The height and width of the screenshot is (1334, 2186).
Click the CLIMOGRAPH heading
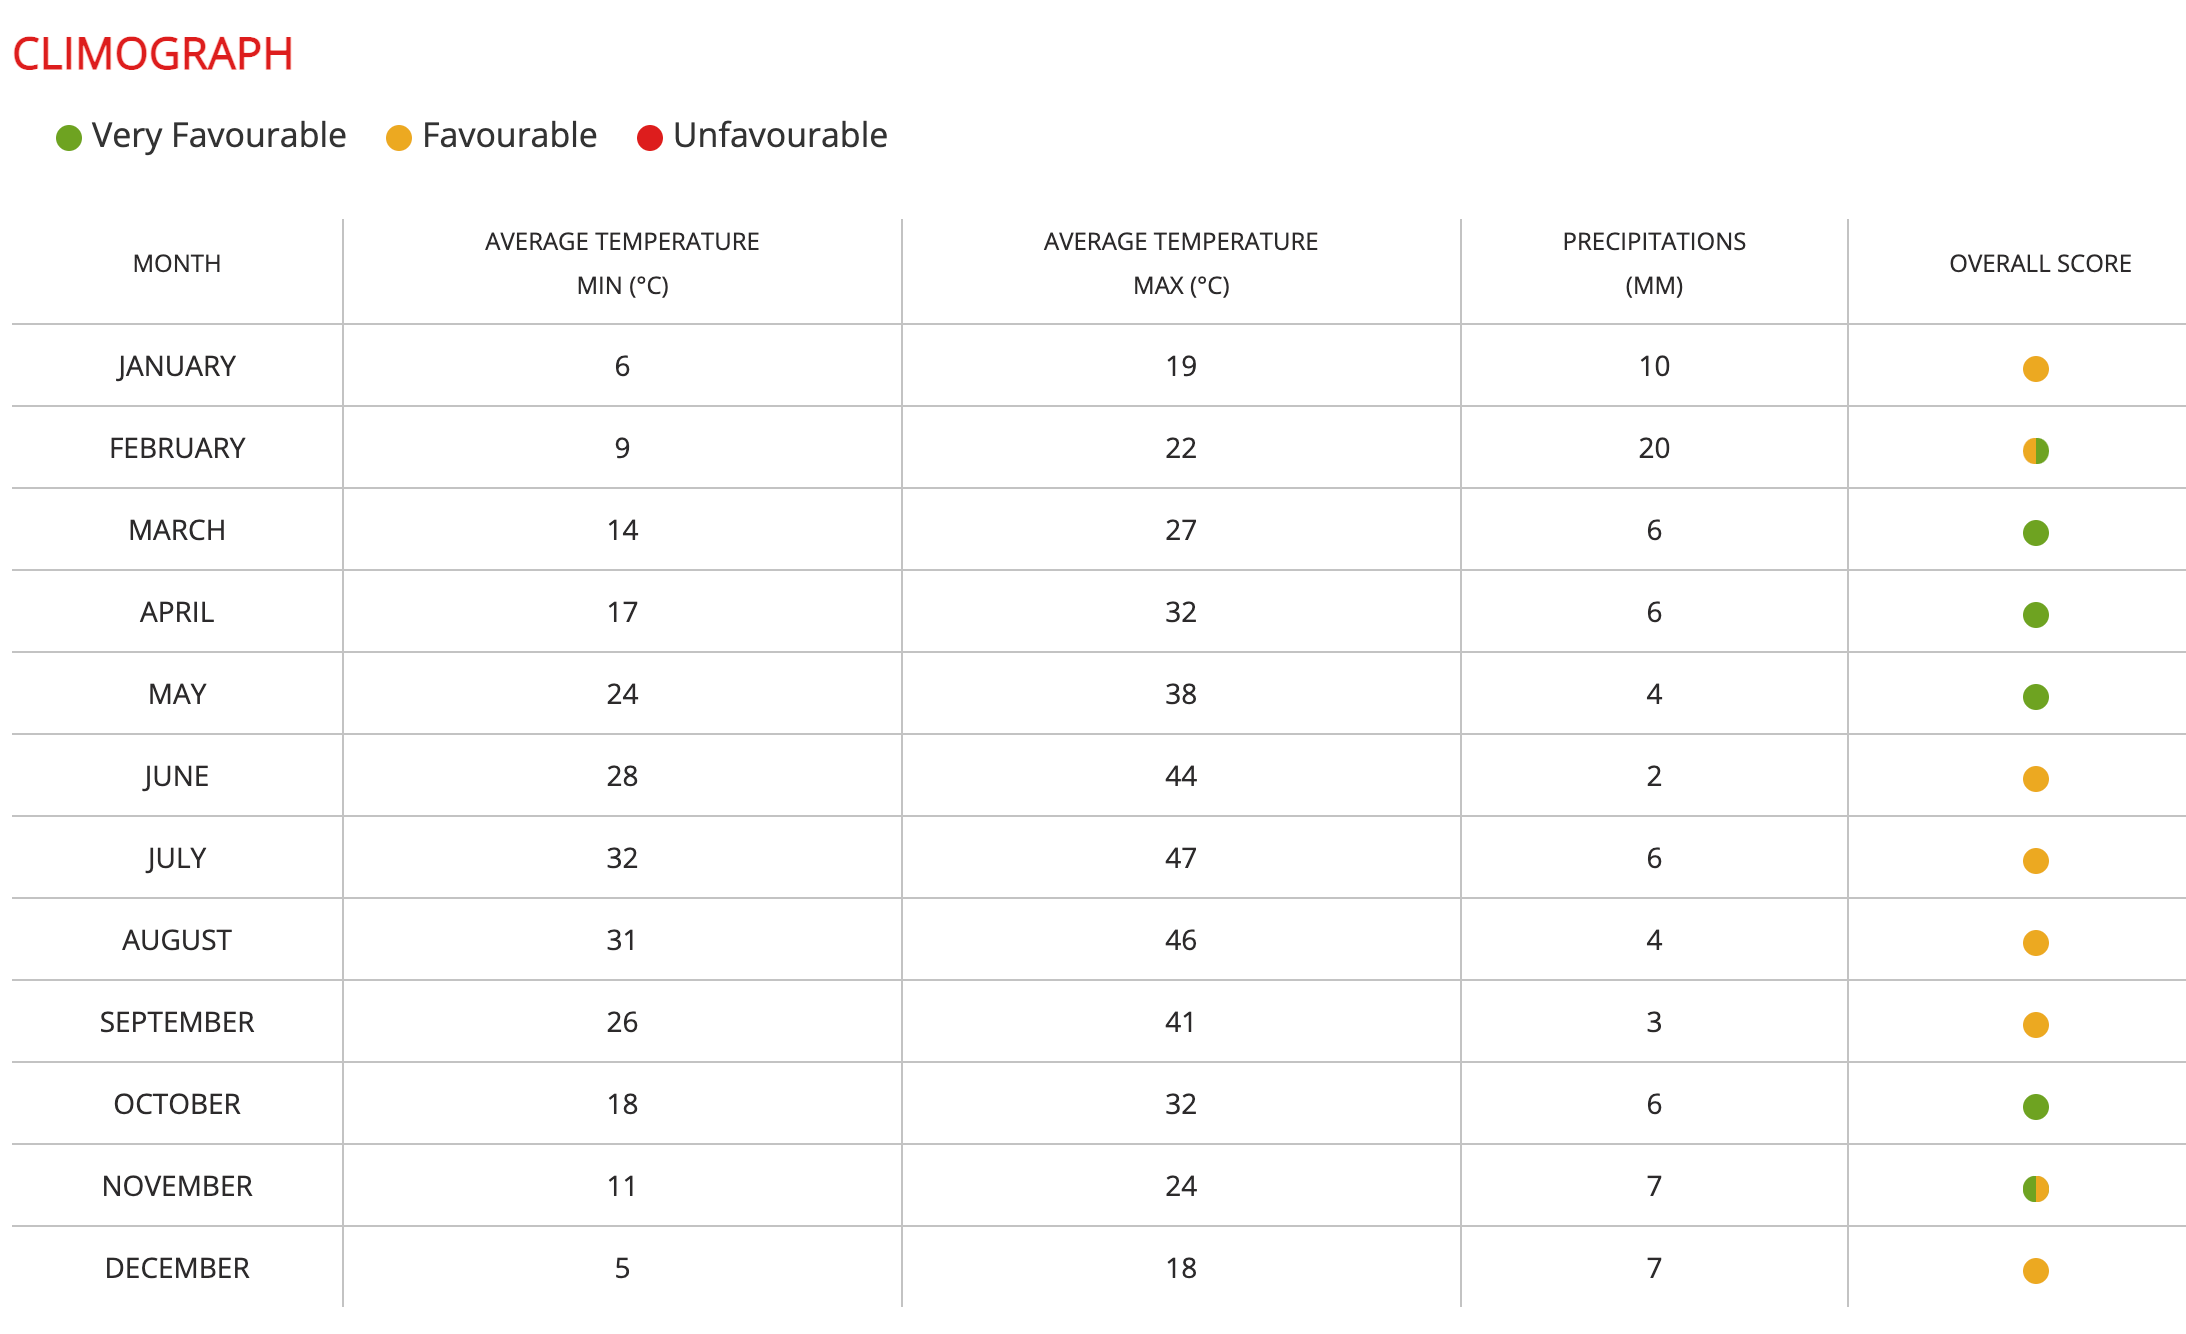click(153, 54)
